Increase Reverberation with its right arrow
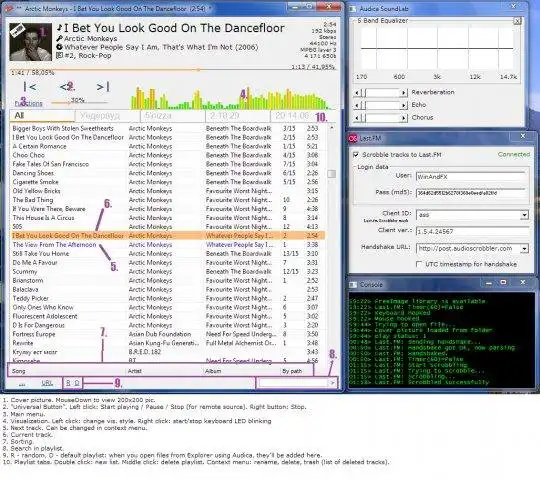 [x=403, y=93]
